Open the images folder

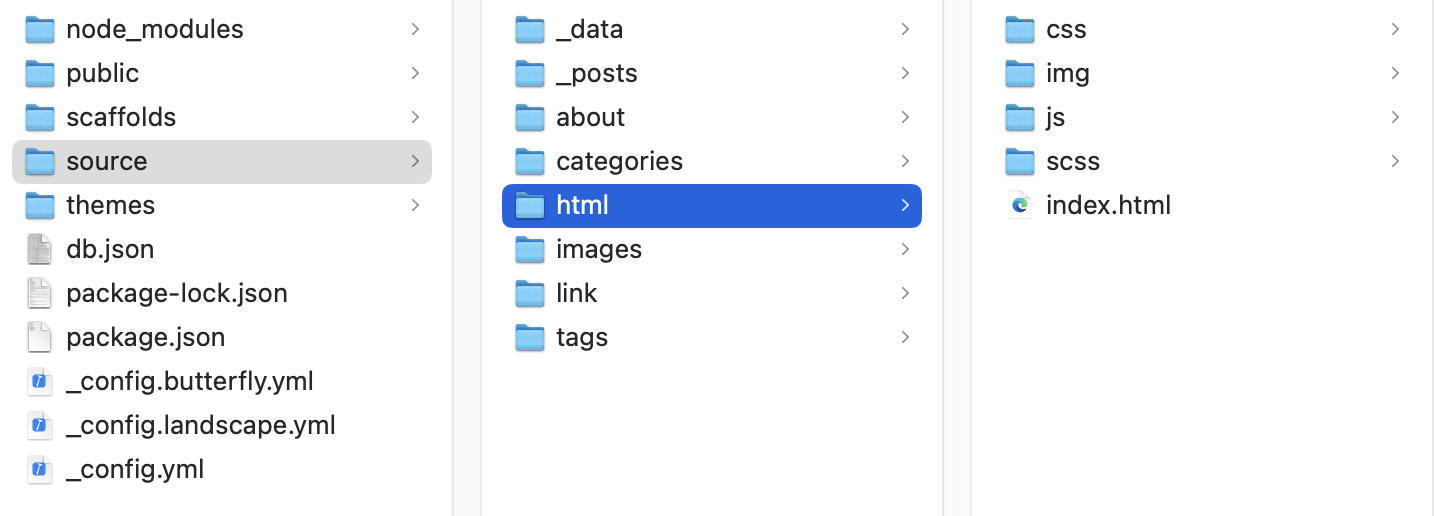coord(712,249)
